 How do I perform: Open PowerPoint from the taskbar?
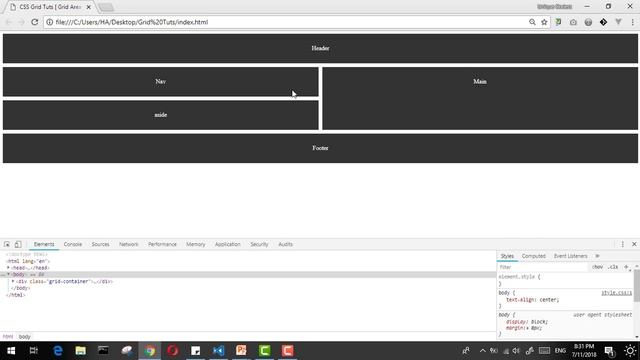pyautogui.click(x=241, y=351)
